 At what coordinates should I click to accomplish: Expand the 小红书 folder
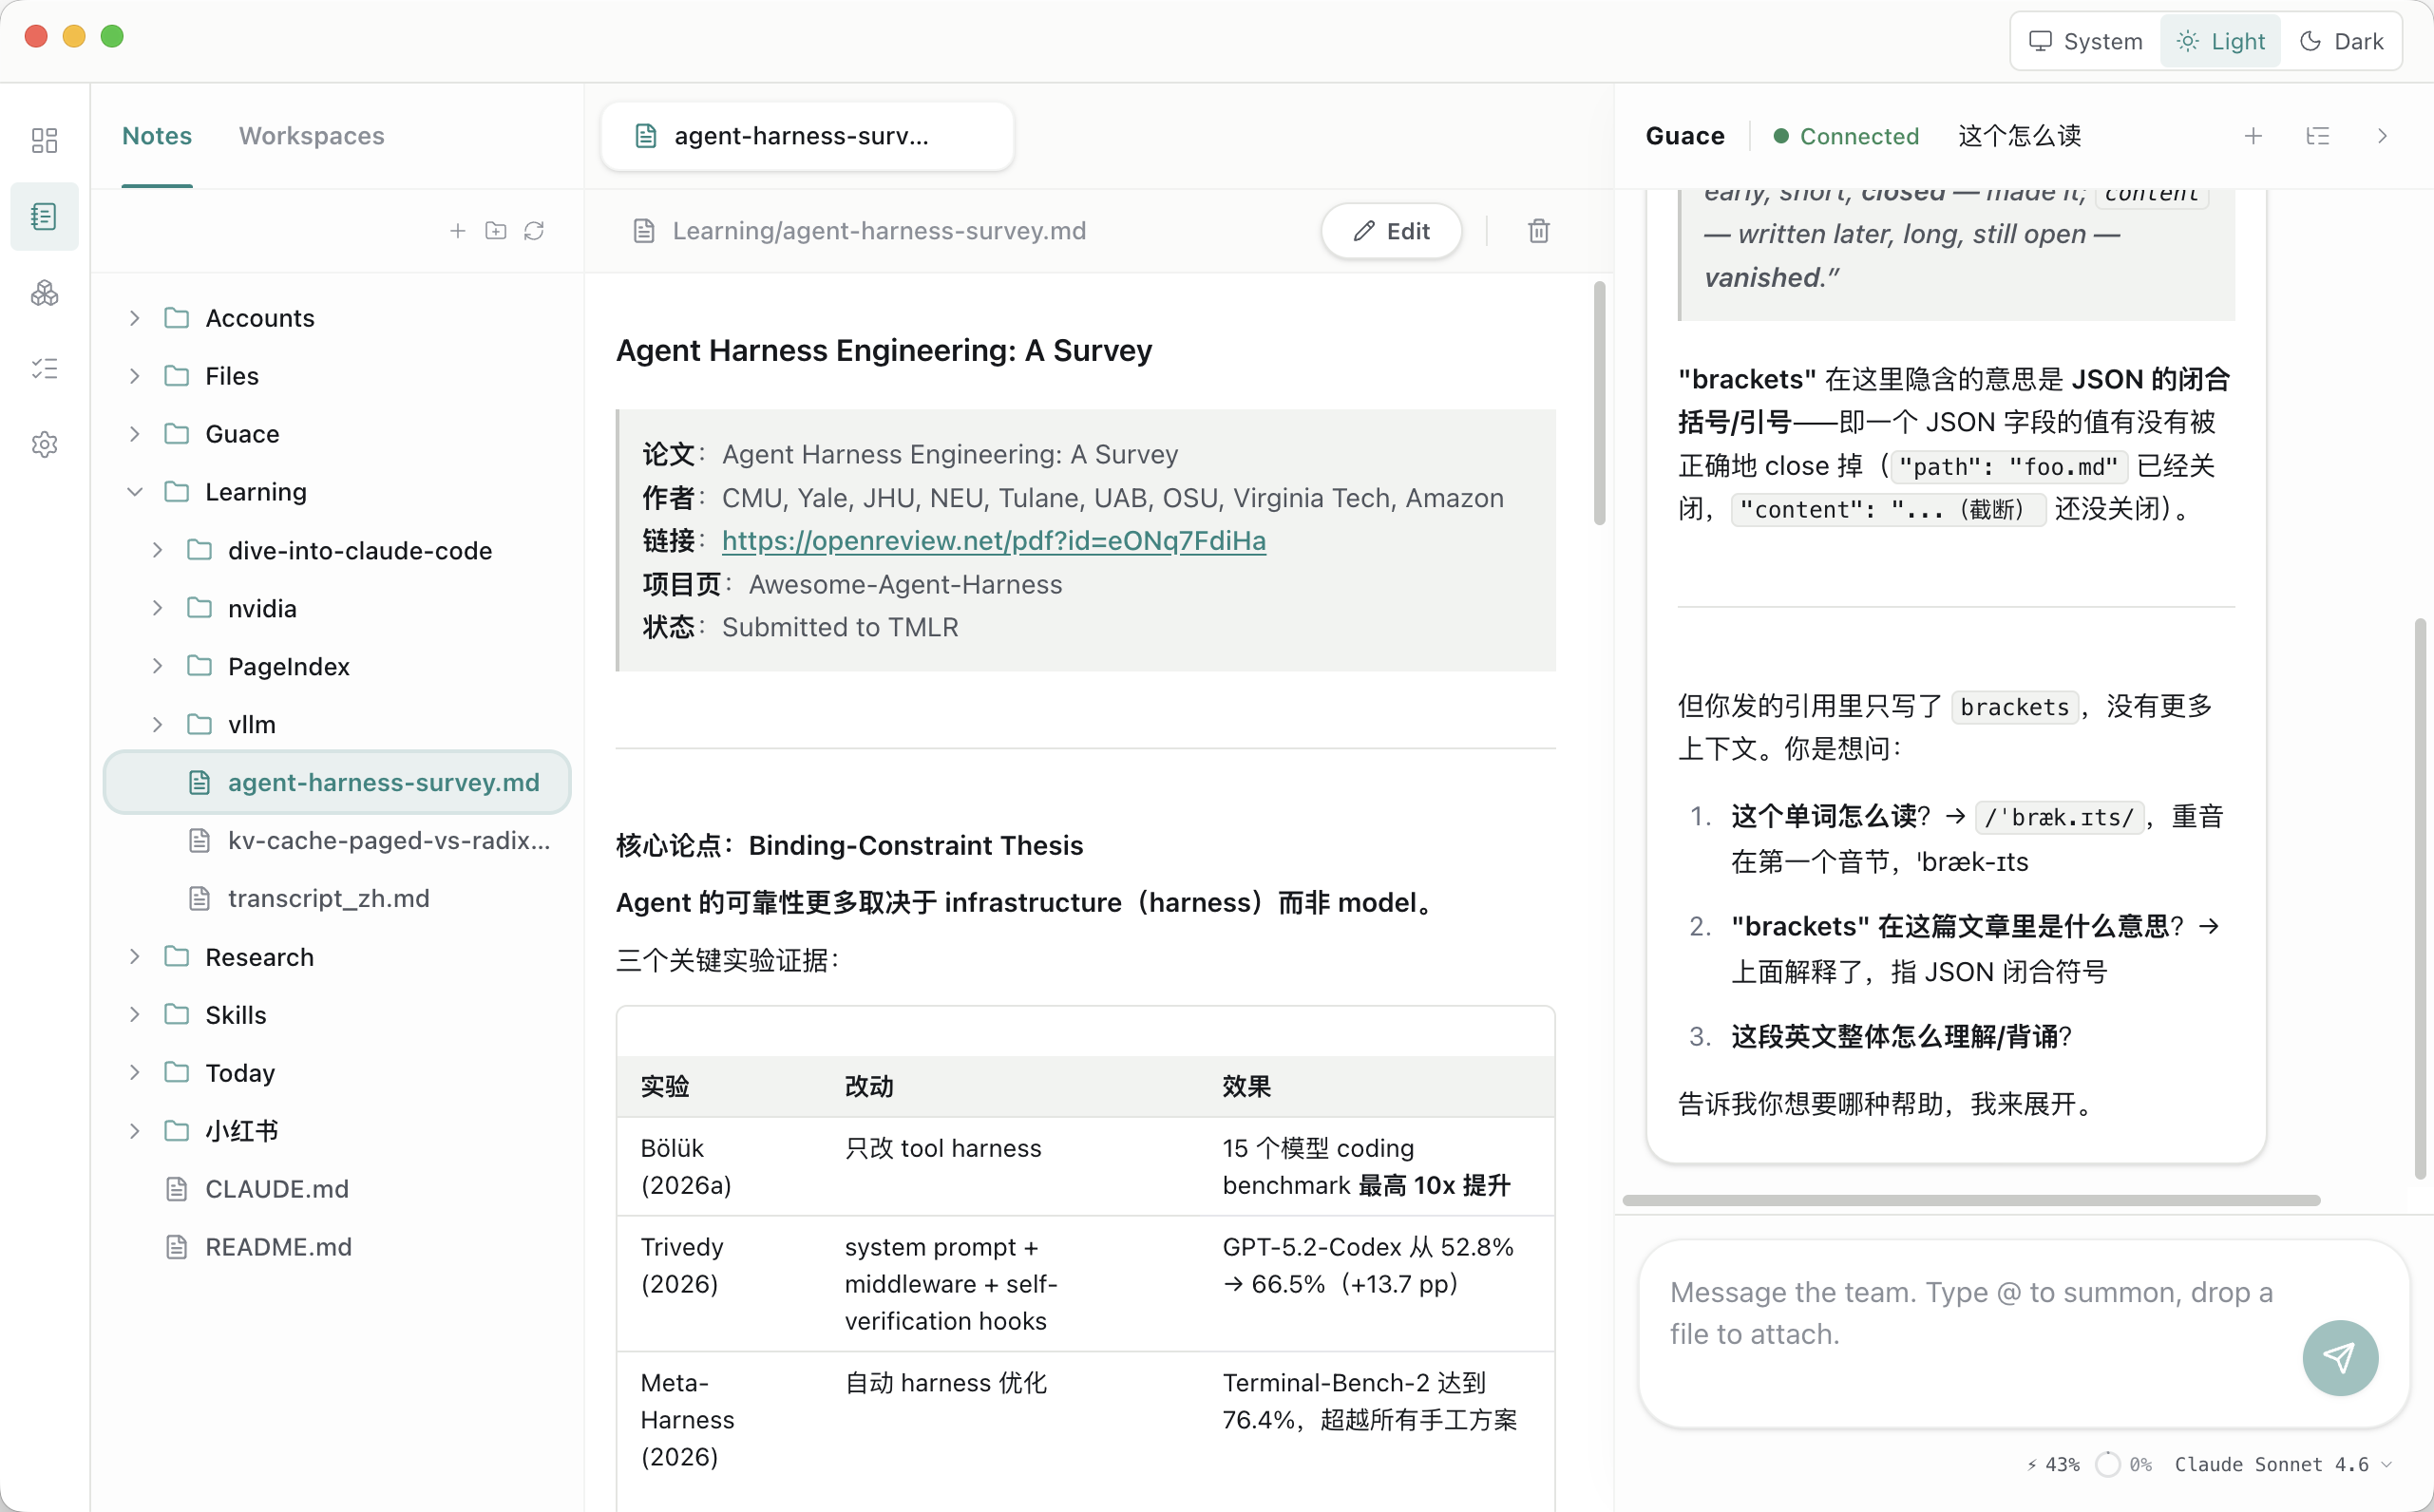[x=134, y=1131]
